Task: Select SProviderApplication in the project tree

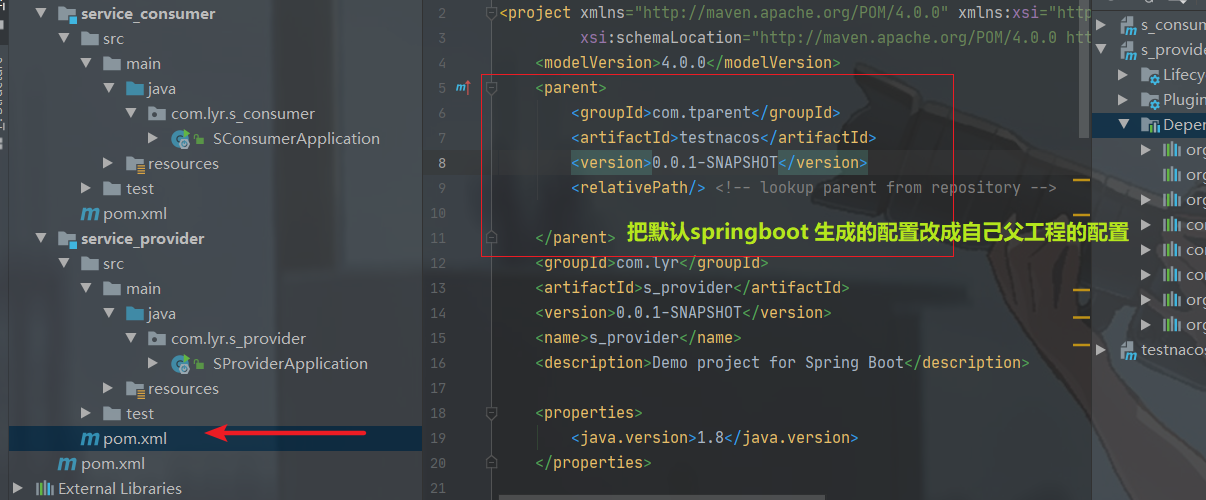Action: [x=290, y=364]
